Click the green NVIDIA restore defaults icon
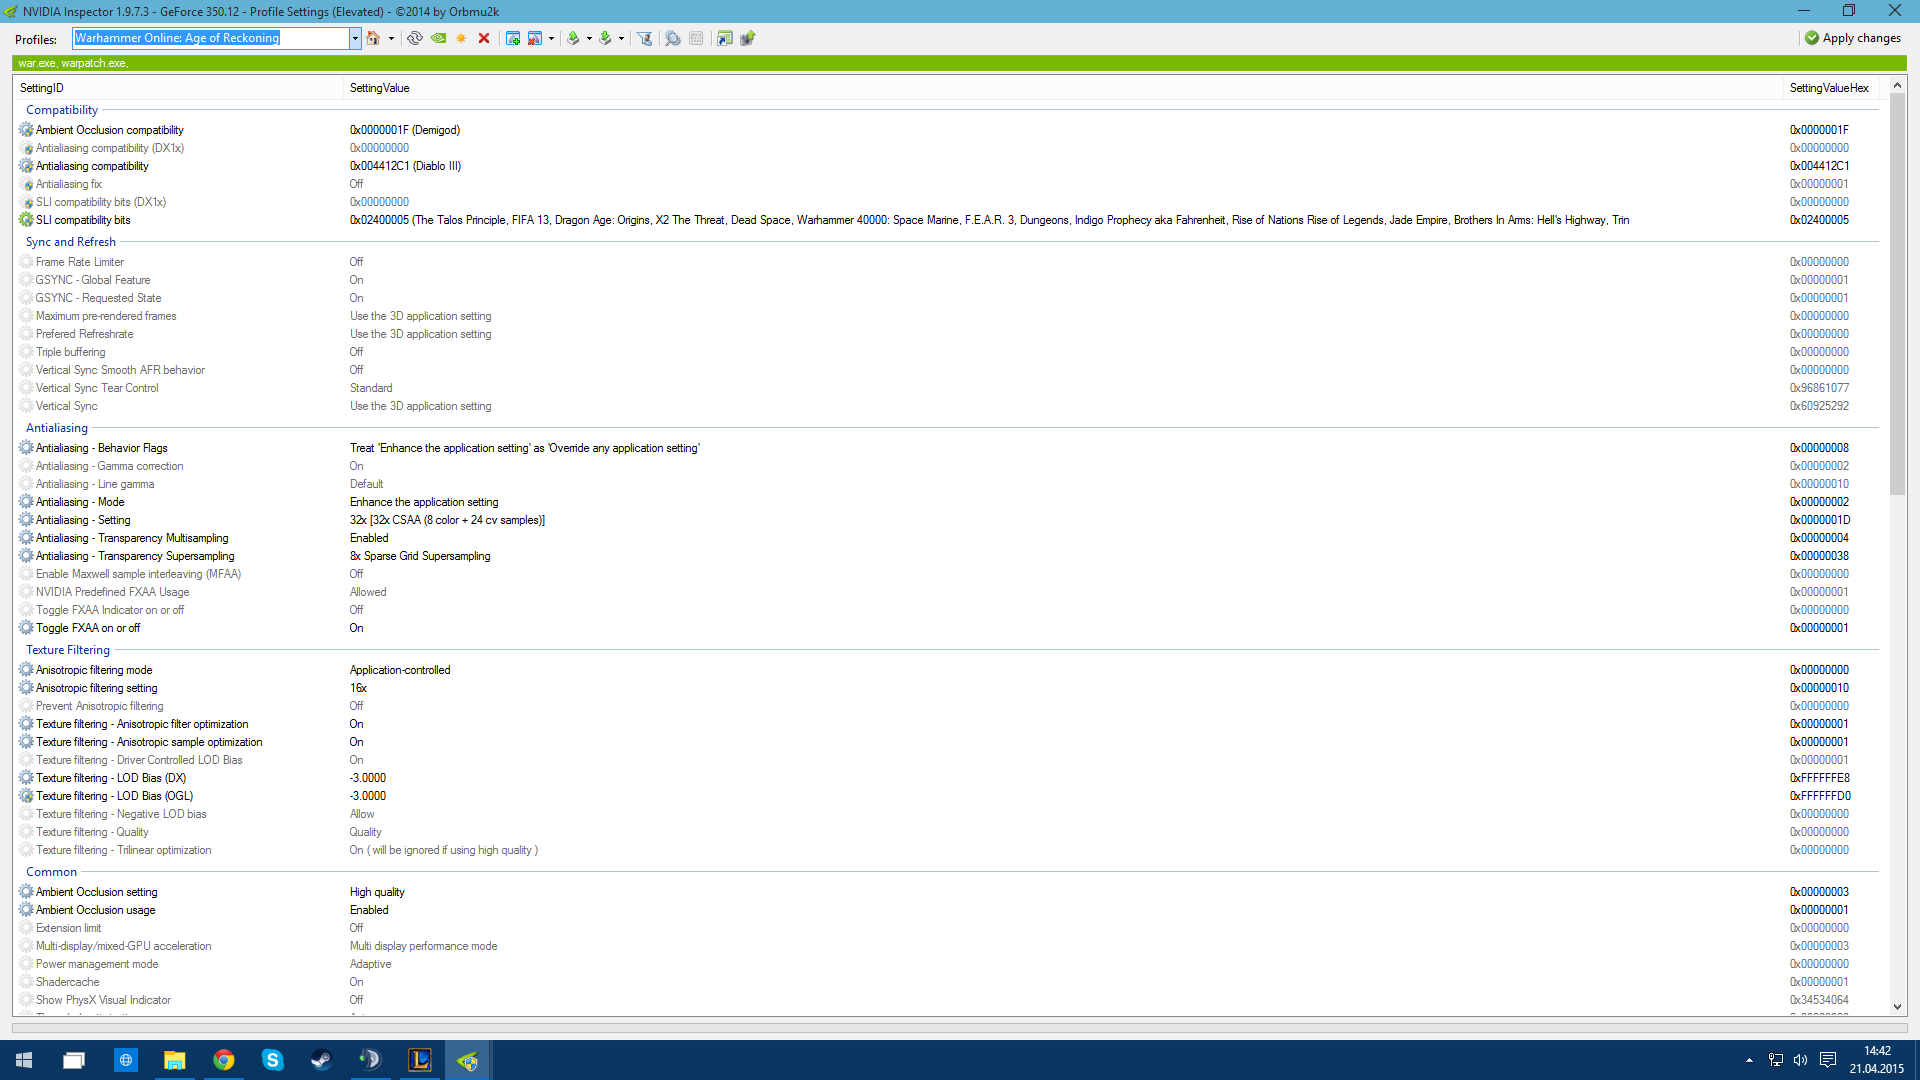Viewport: 1920px width, 1080px height. click(x=438, y=38)
